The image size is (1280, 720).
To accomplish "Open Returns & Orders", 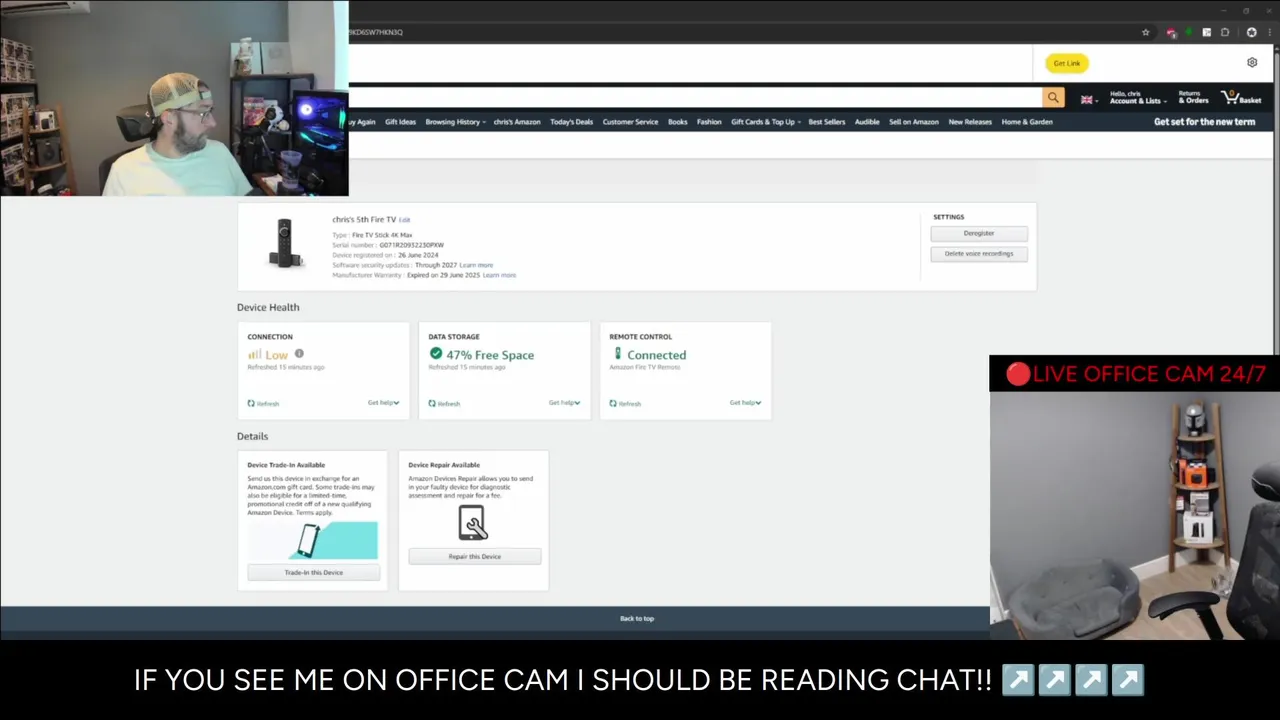I will tap(1193, 98).
